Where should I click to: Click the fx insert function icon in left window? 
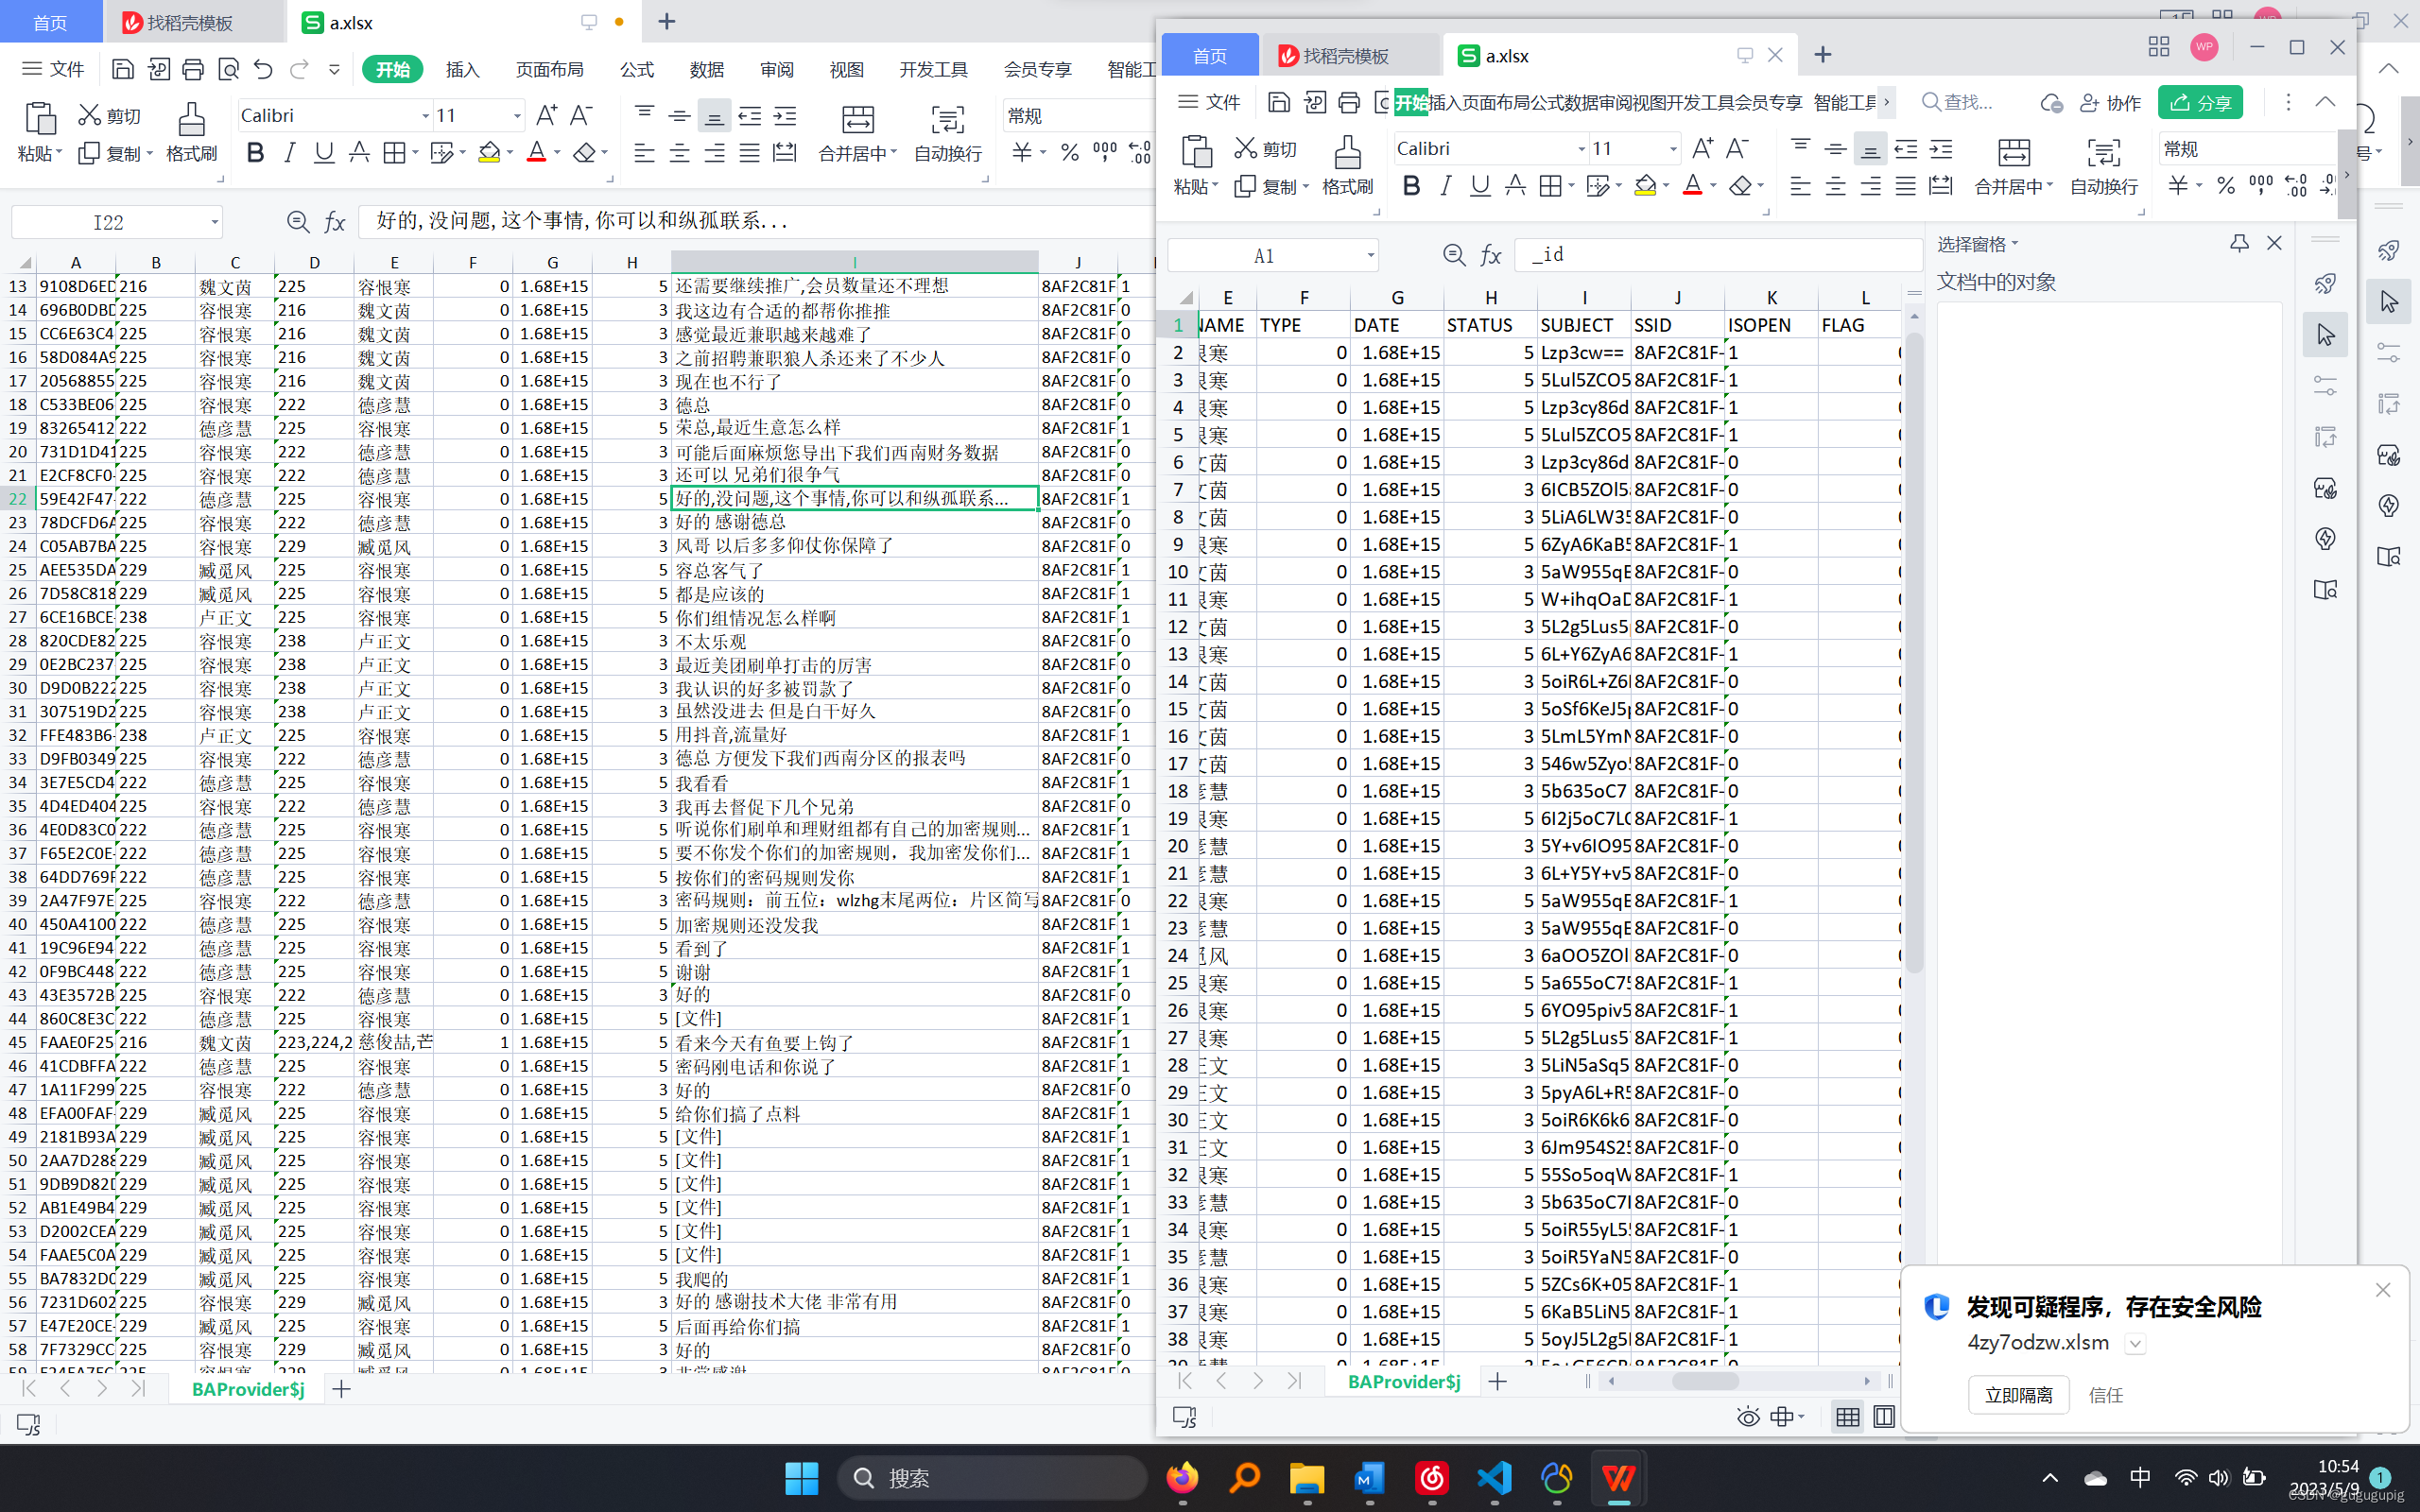pyautogui.click(x=335, y=221)
